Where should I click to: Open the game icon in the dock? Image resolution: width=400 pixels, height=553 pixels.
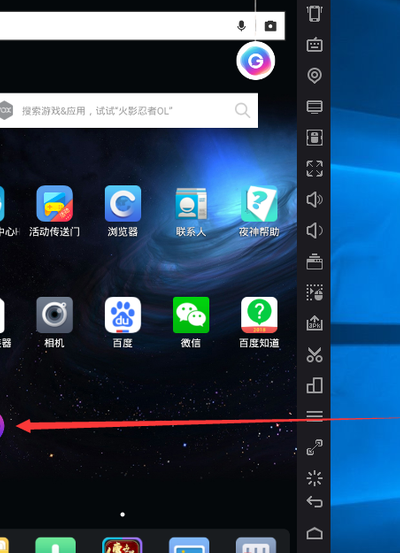pyautogui.click(x=122, y=545)
